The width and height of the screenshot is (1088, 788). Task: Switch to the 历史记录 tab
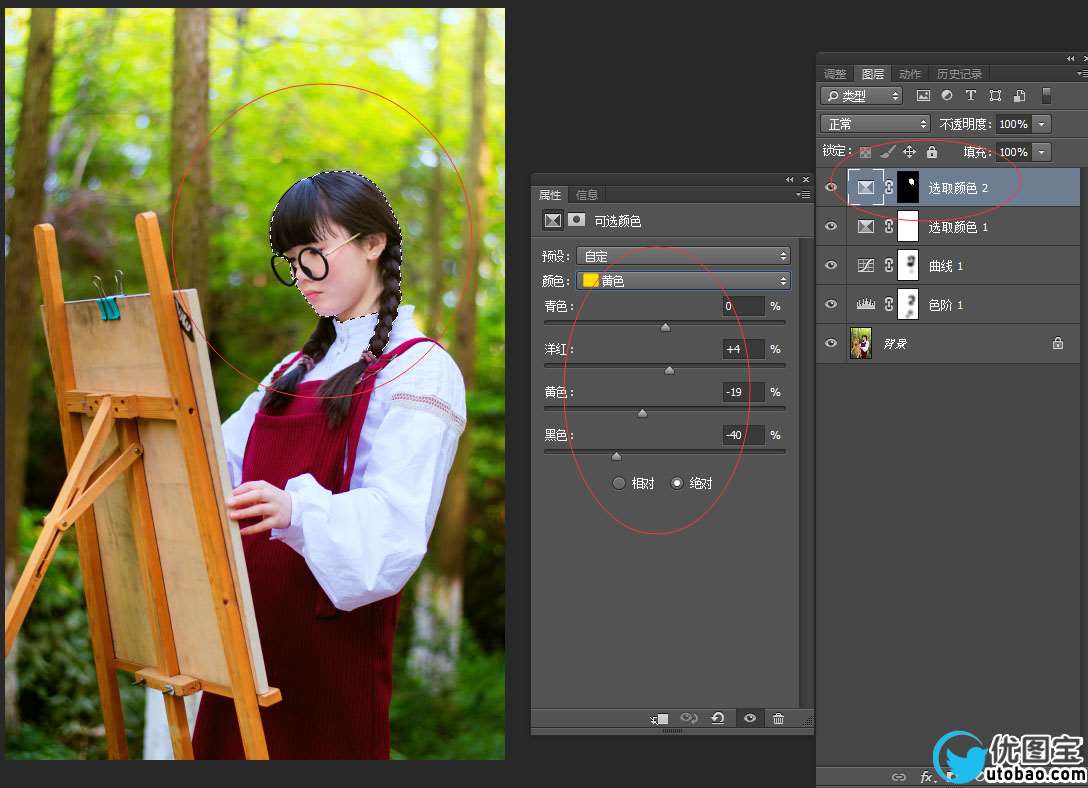959,74
